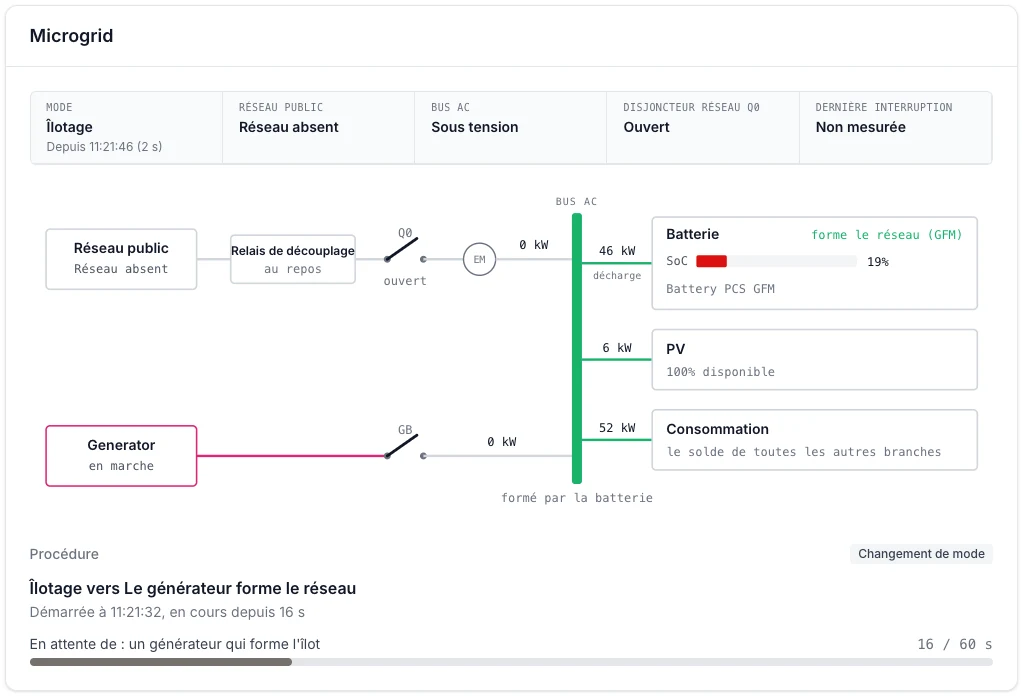This screenshot has height=700, width=1022.
Task: Click the Îlotage vers Le générateur procedure title
Action: pyautogui.click(x=193, y=589)
